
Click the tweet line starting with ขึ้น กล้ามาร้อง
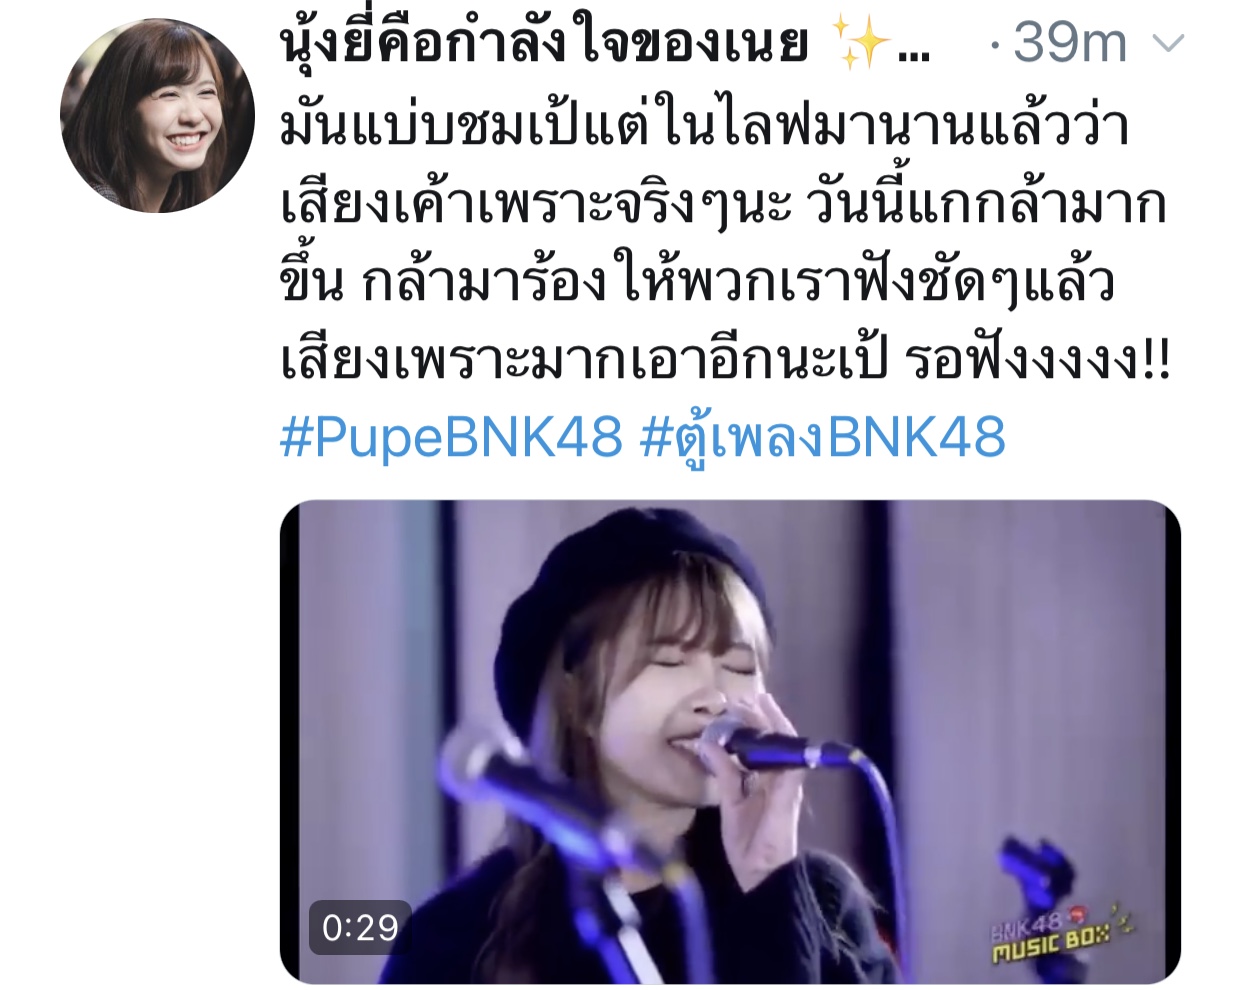pyautogui.click(x=697, y=282)
